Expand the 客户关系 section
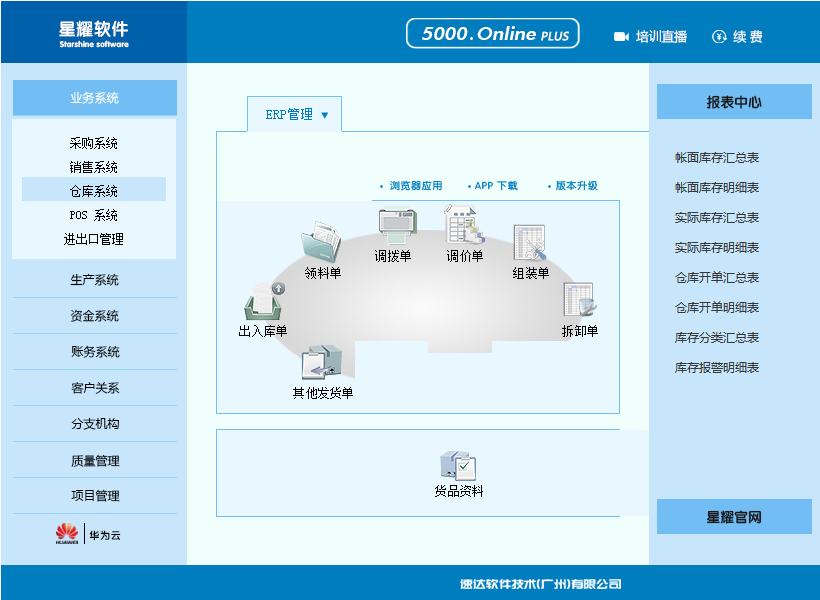820x600 pixels. (95, 388)
